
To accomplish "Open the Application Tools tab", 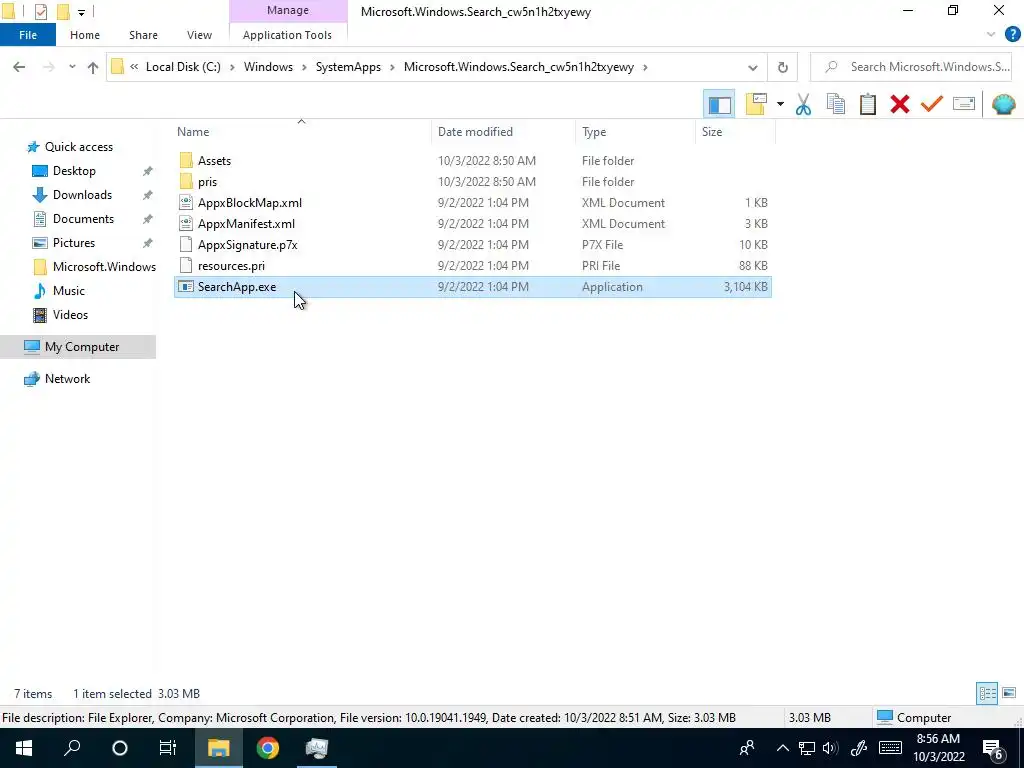I will pos(287,35).
